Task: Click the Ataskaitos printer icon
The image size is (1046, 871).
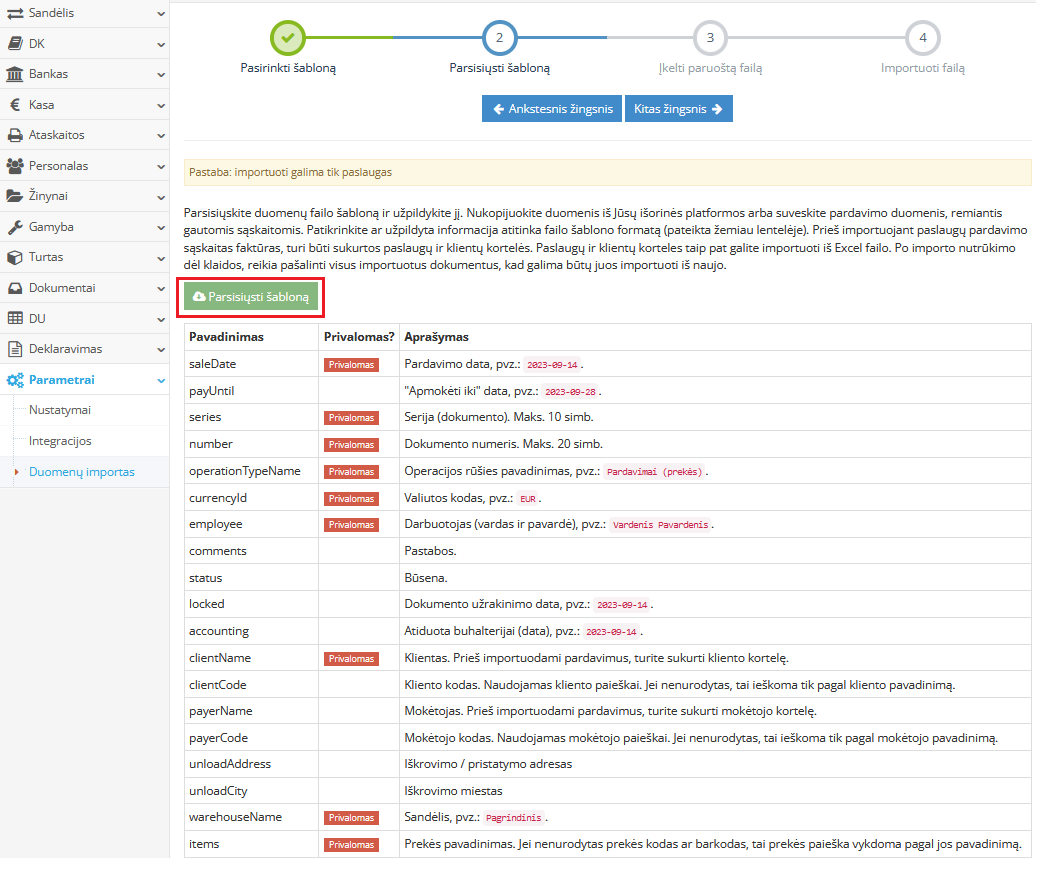Action: tap(15, 135)
